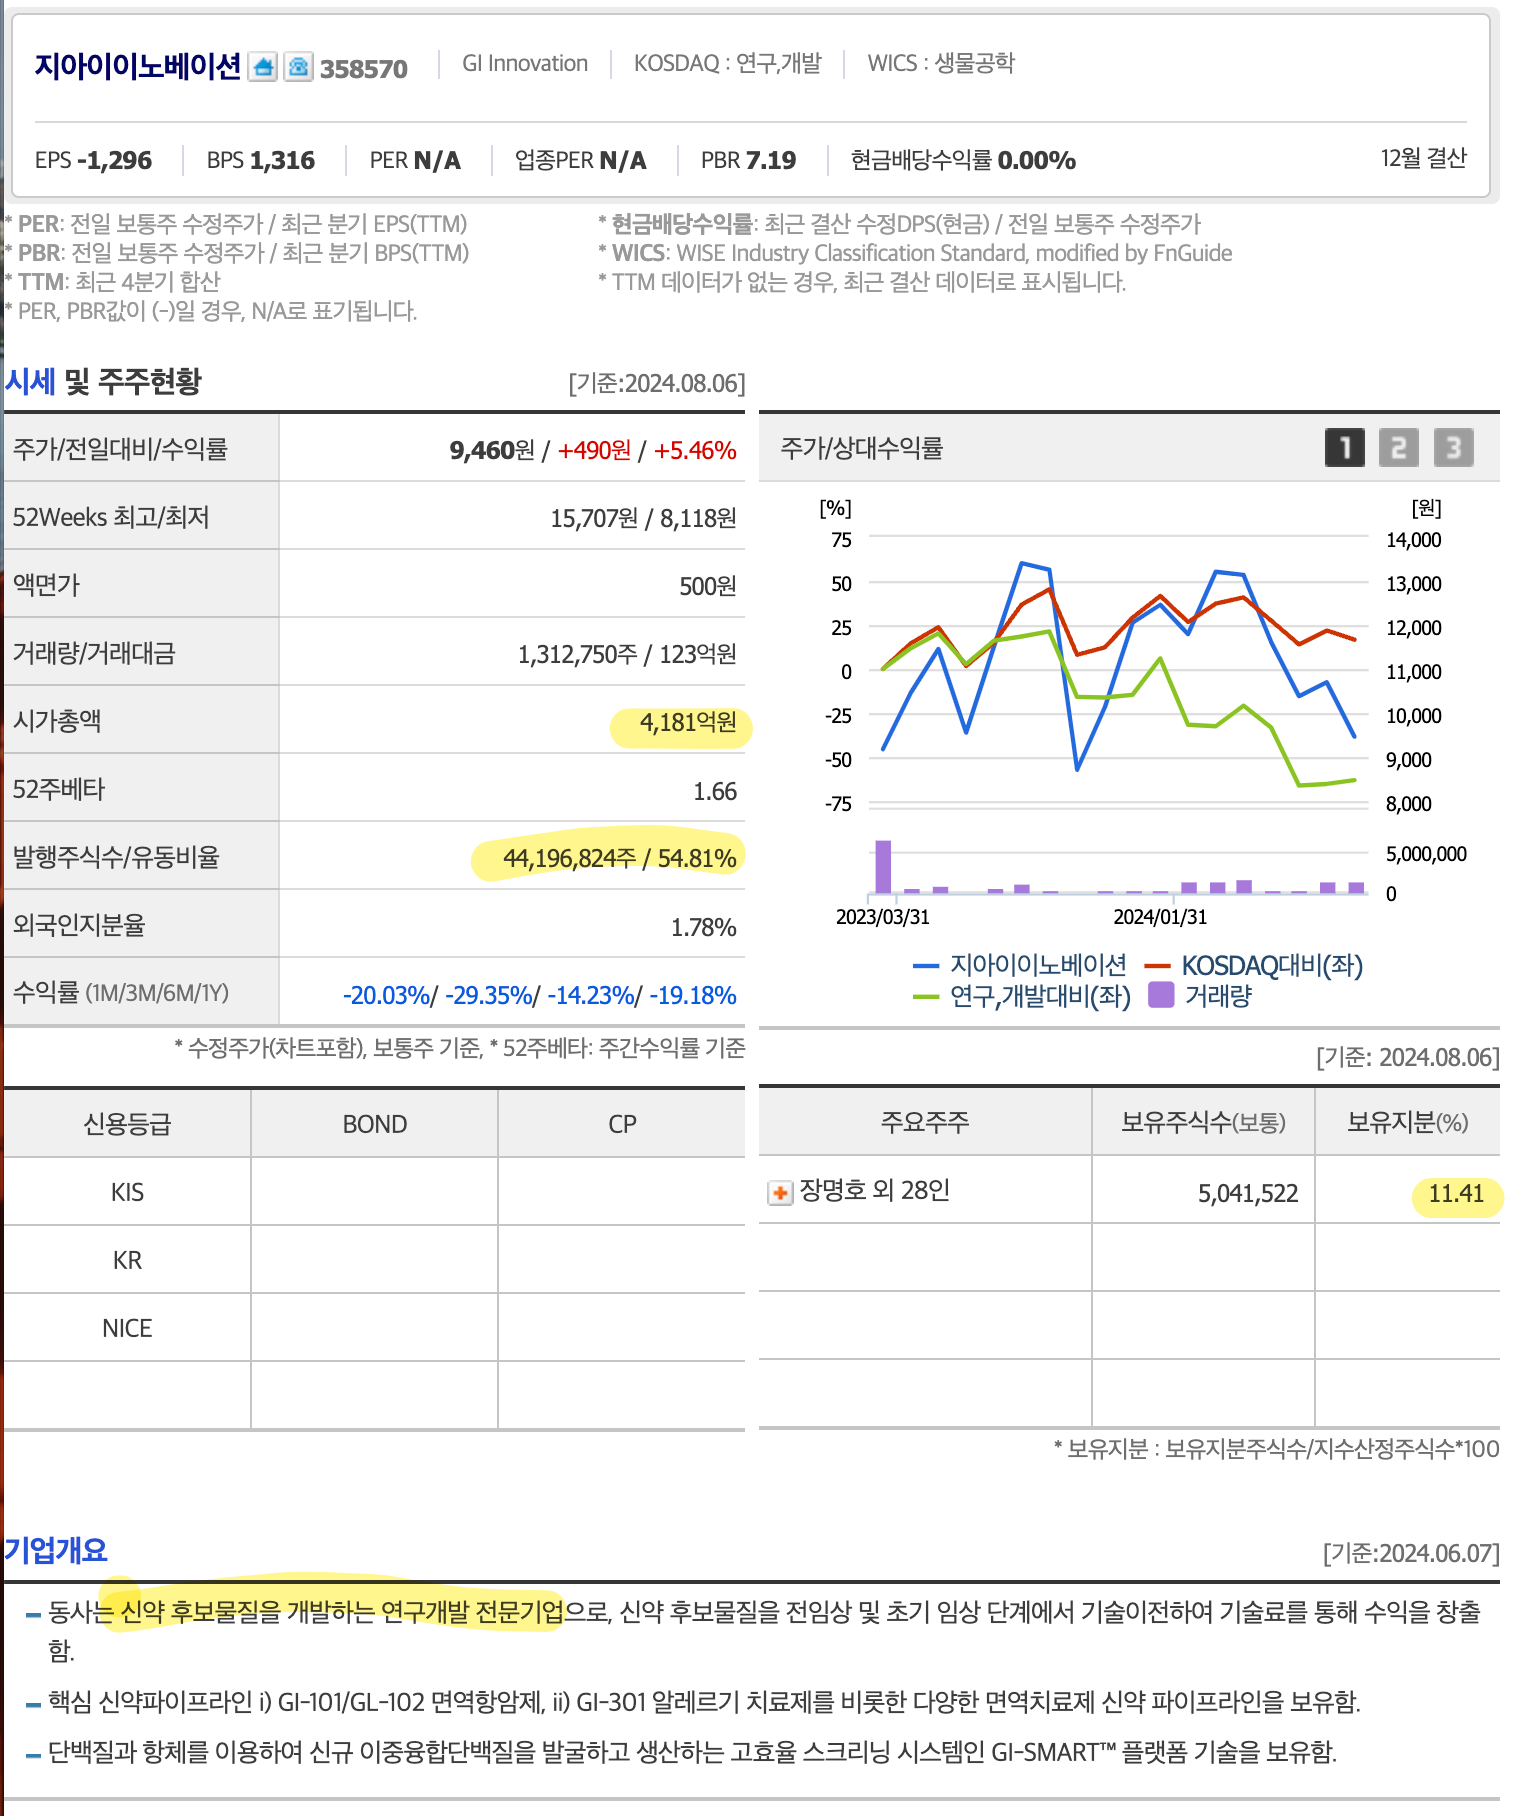Switch chart to tab 3

pos(1453,448)
